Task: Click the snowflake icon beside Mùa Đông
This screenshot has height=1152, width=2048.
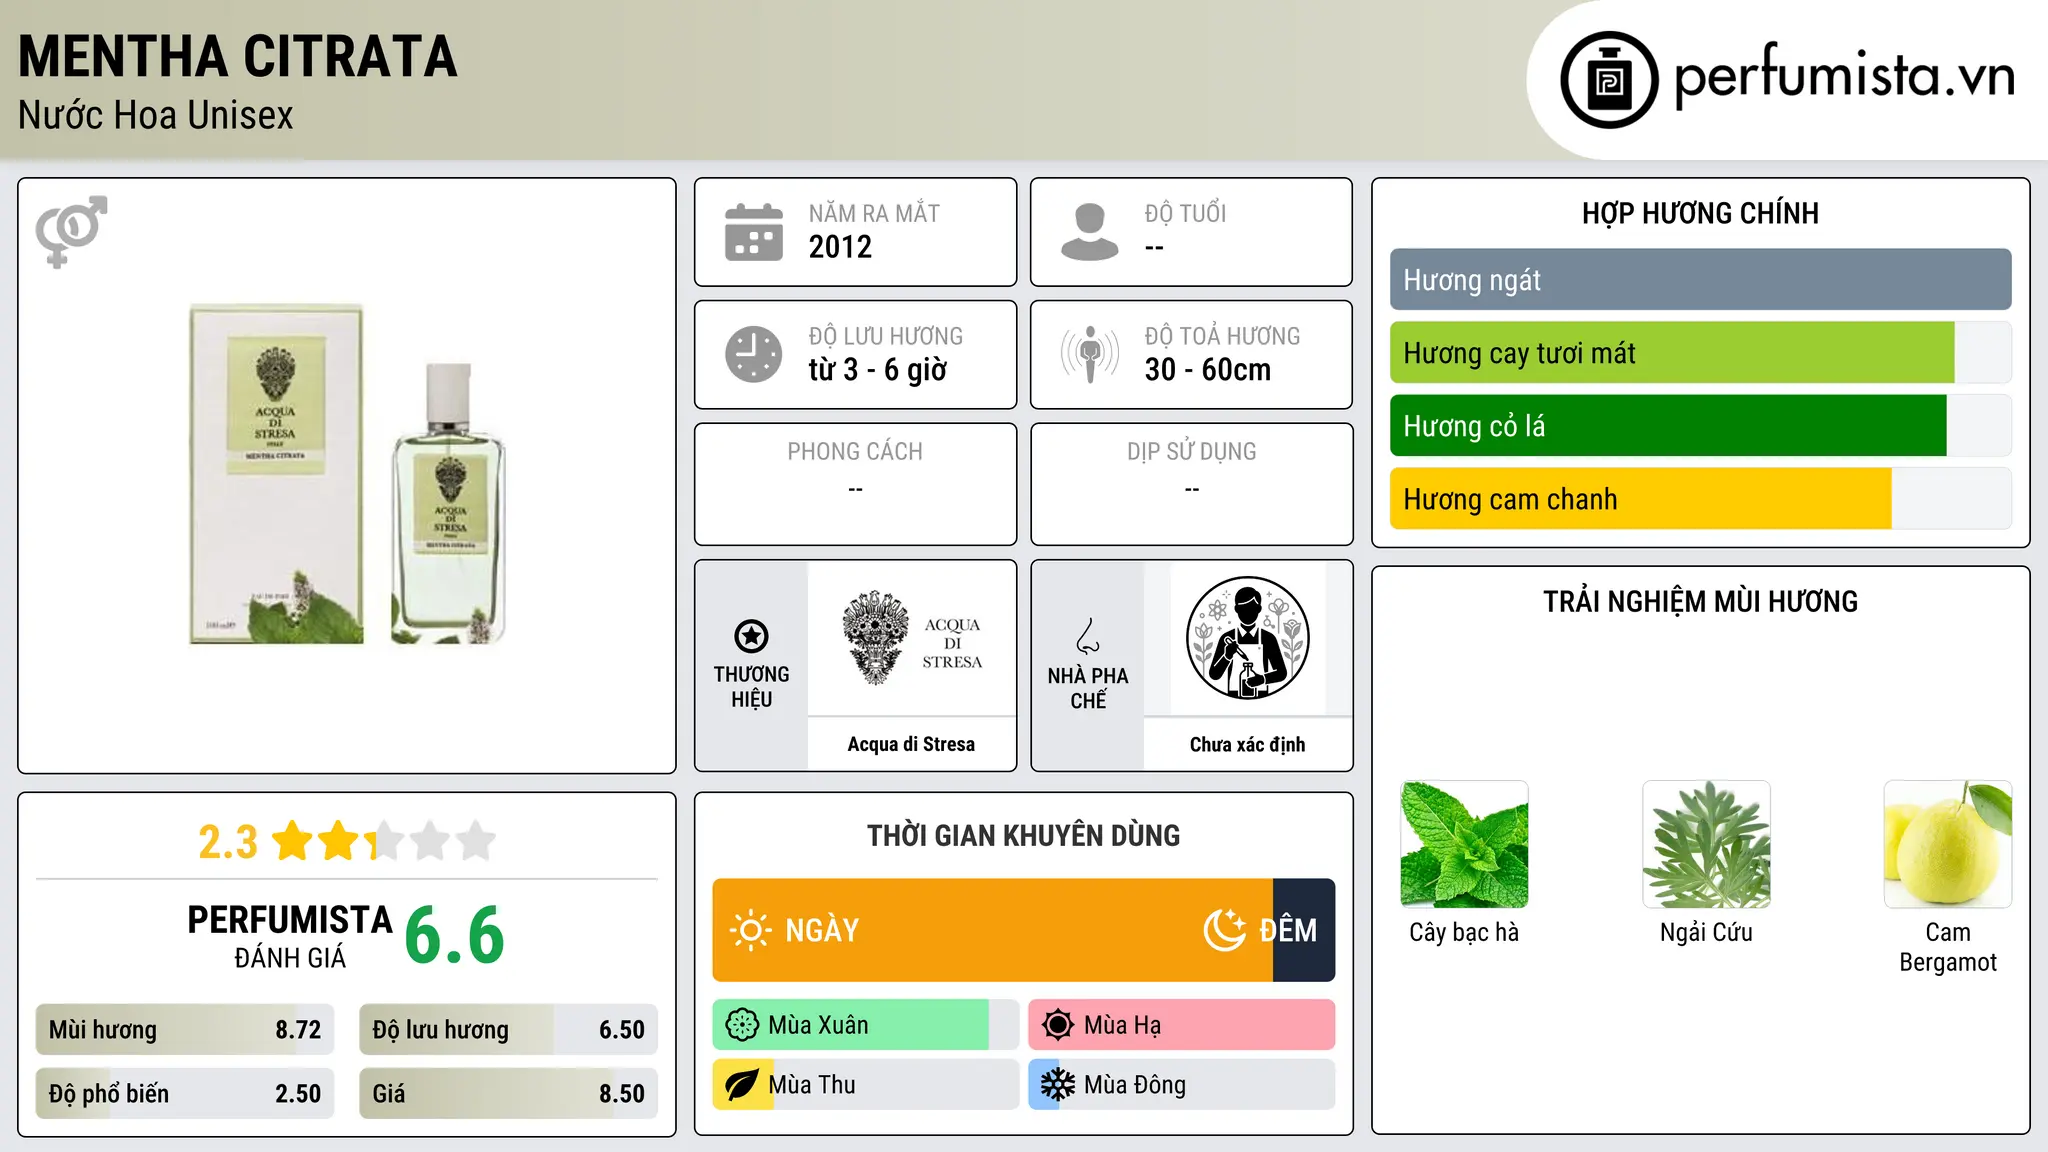Action: 1058,1085
